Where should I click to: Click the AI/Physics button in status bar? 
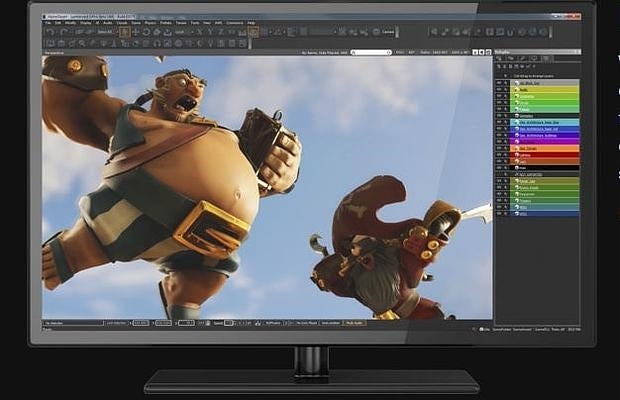tap(273, 323)
